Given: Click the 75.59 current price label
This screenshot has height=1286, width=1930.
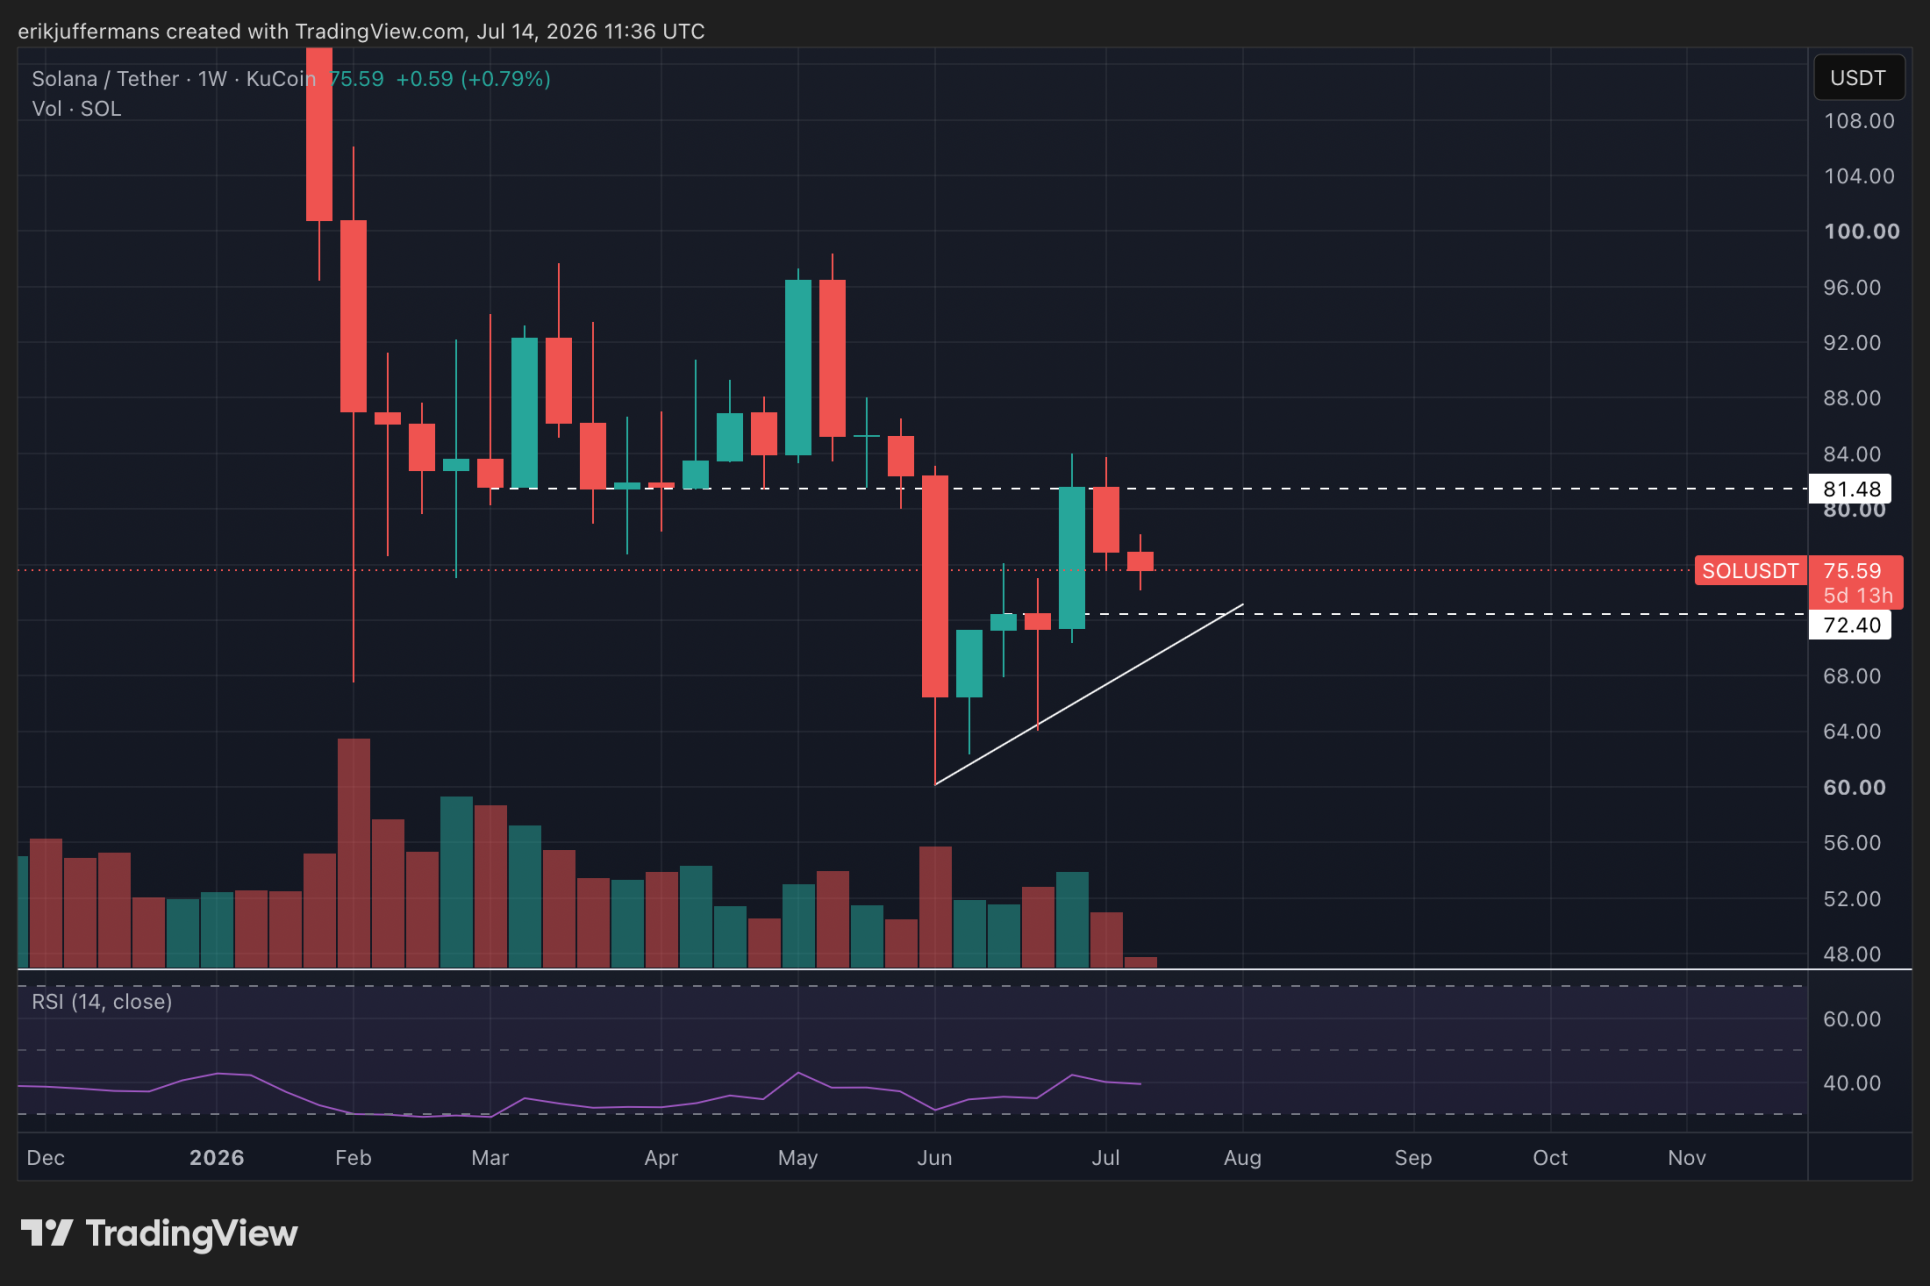Looking at the screenshot, I should click(1853, 571).
